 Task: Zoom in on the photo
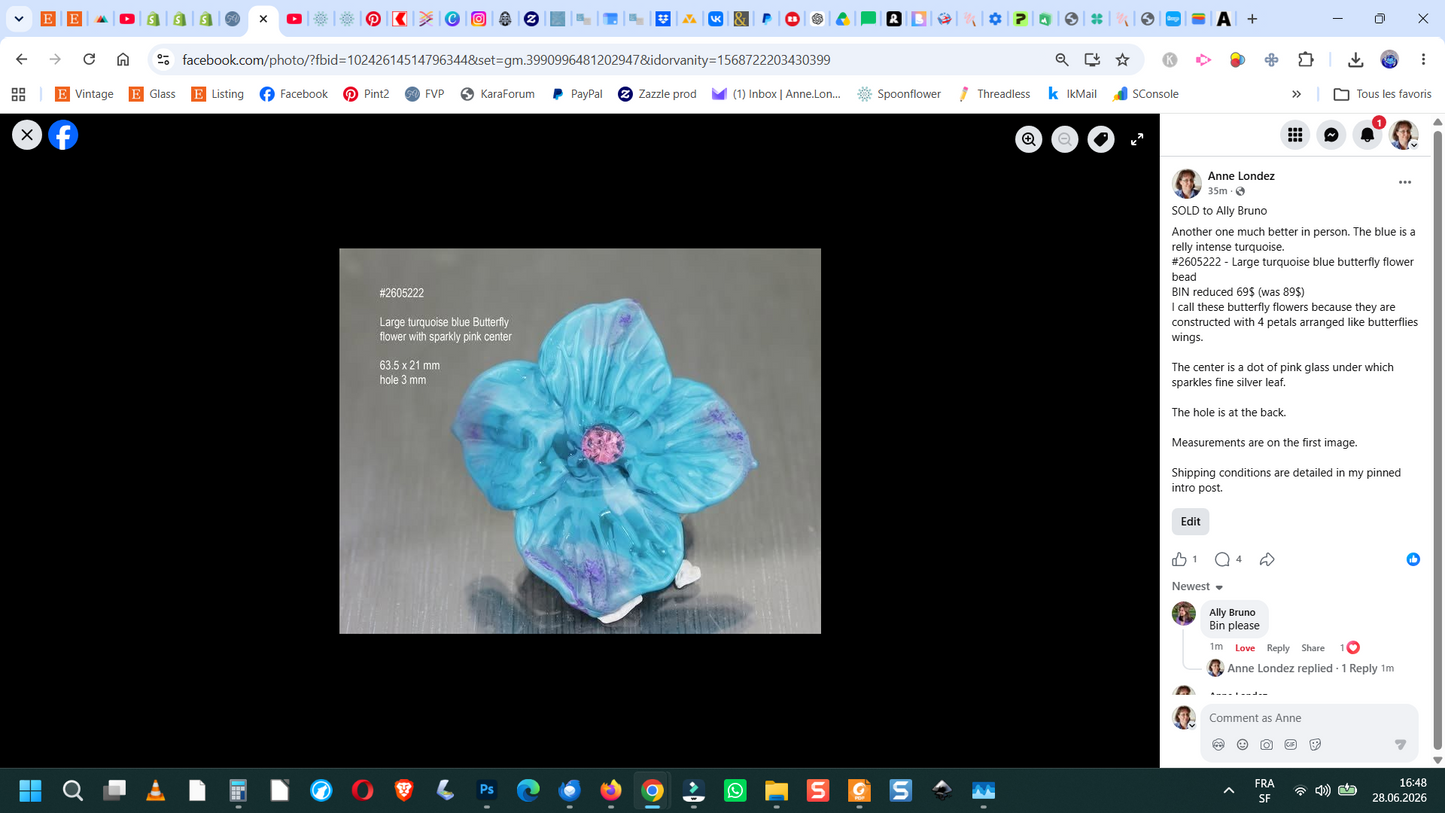[x=1029, y=140]
